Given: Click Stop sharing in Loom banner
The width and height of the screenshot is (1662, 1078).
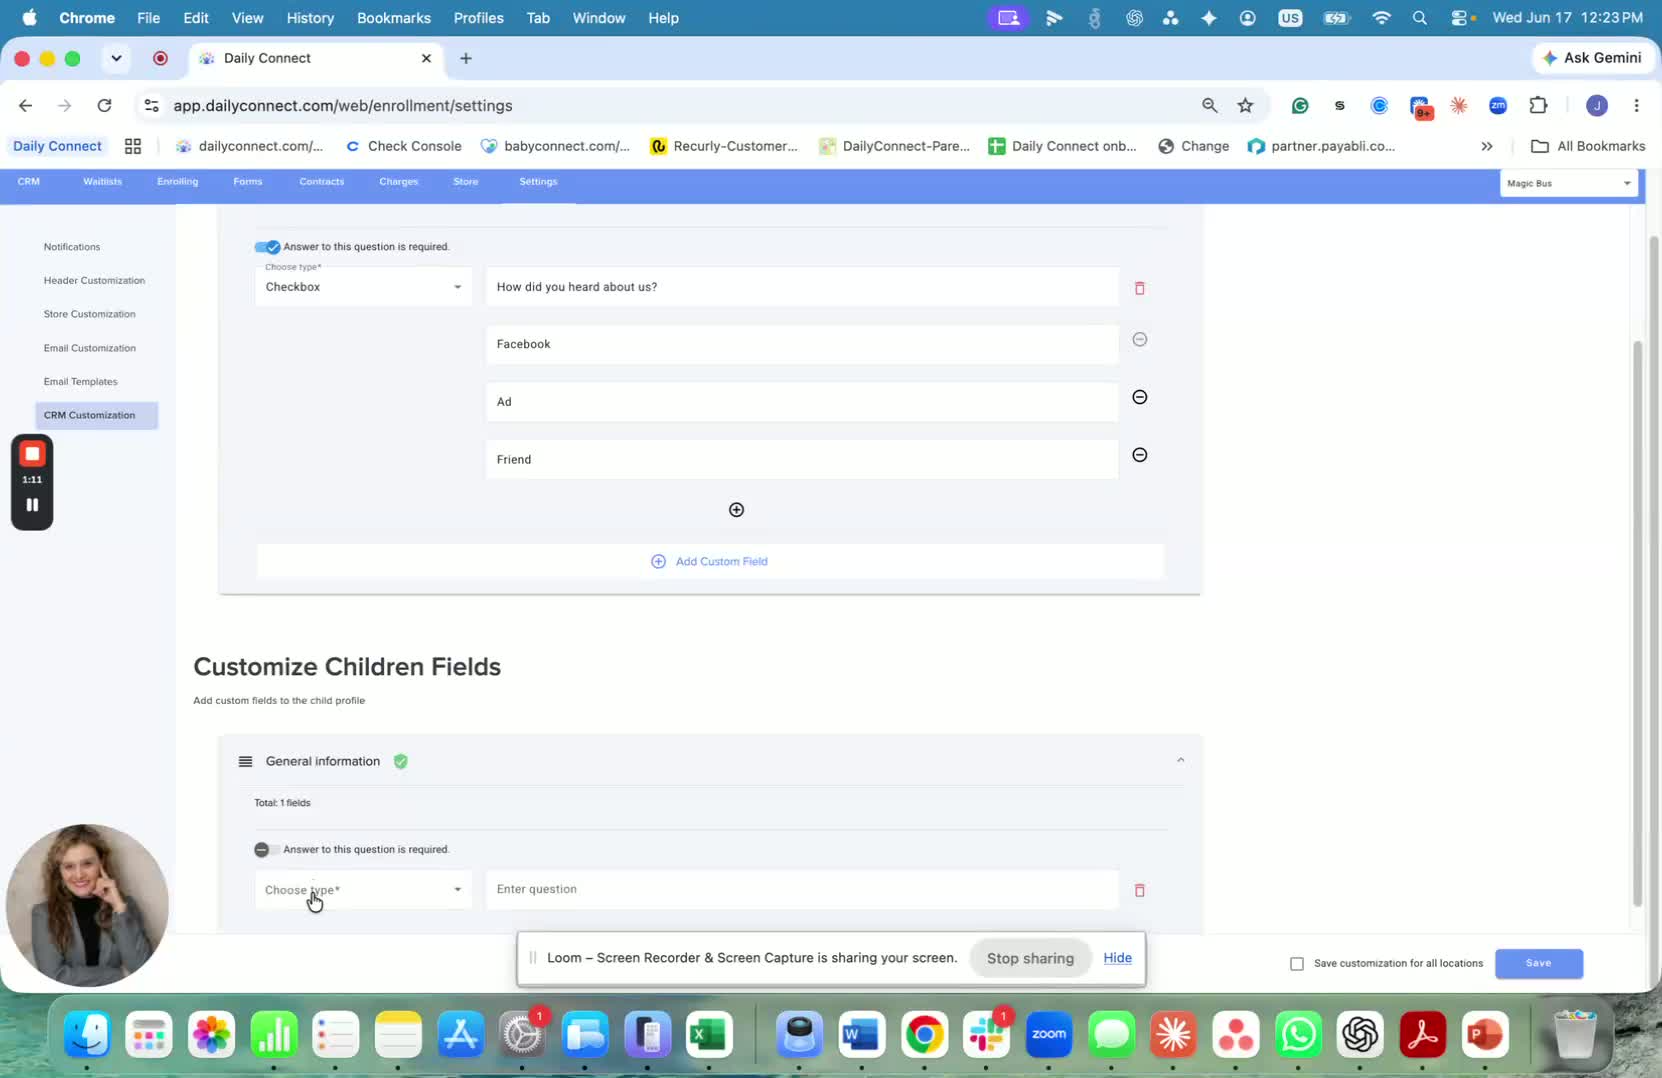Looking at the screenshot, I should click(x=1030, y=958).
